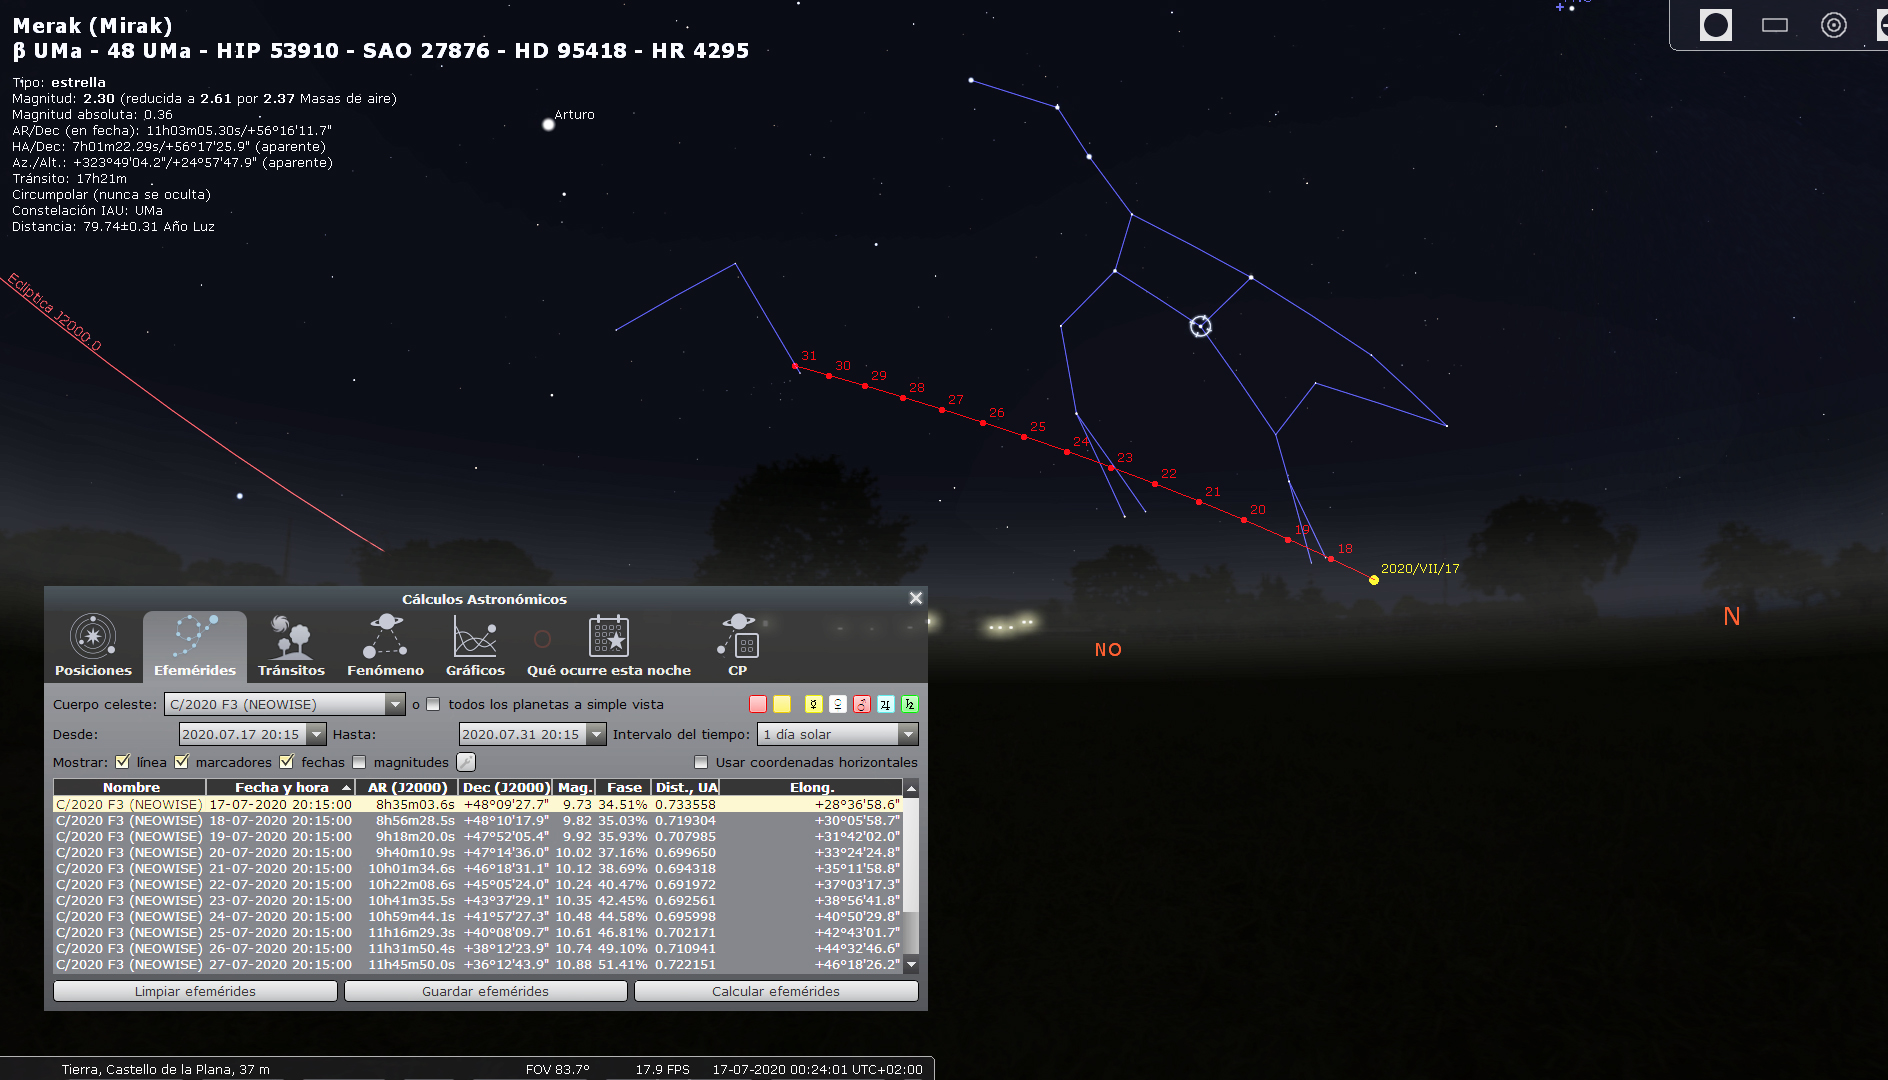1888x1080 pixels.
Task: Click the Fenómeno planet-triangle icon
Action: [x=385, y=636]
